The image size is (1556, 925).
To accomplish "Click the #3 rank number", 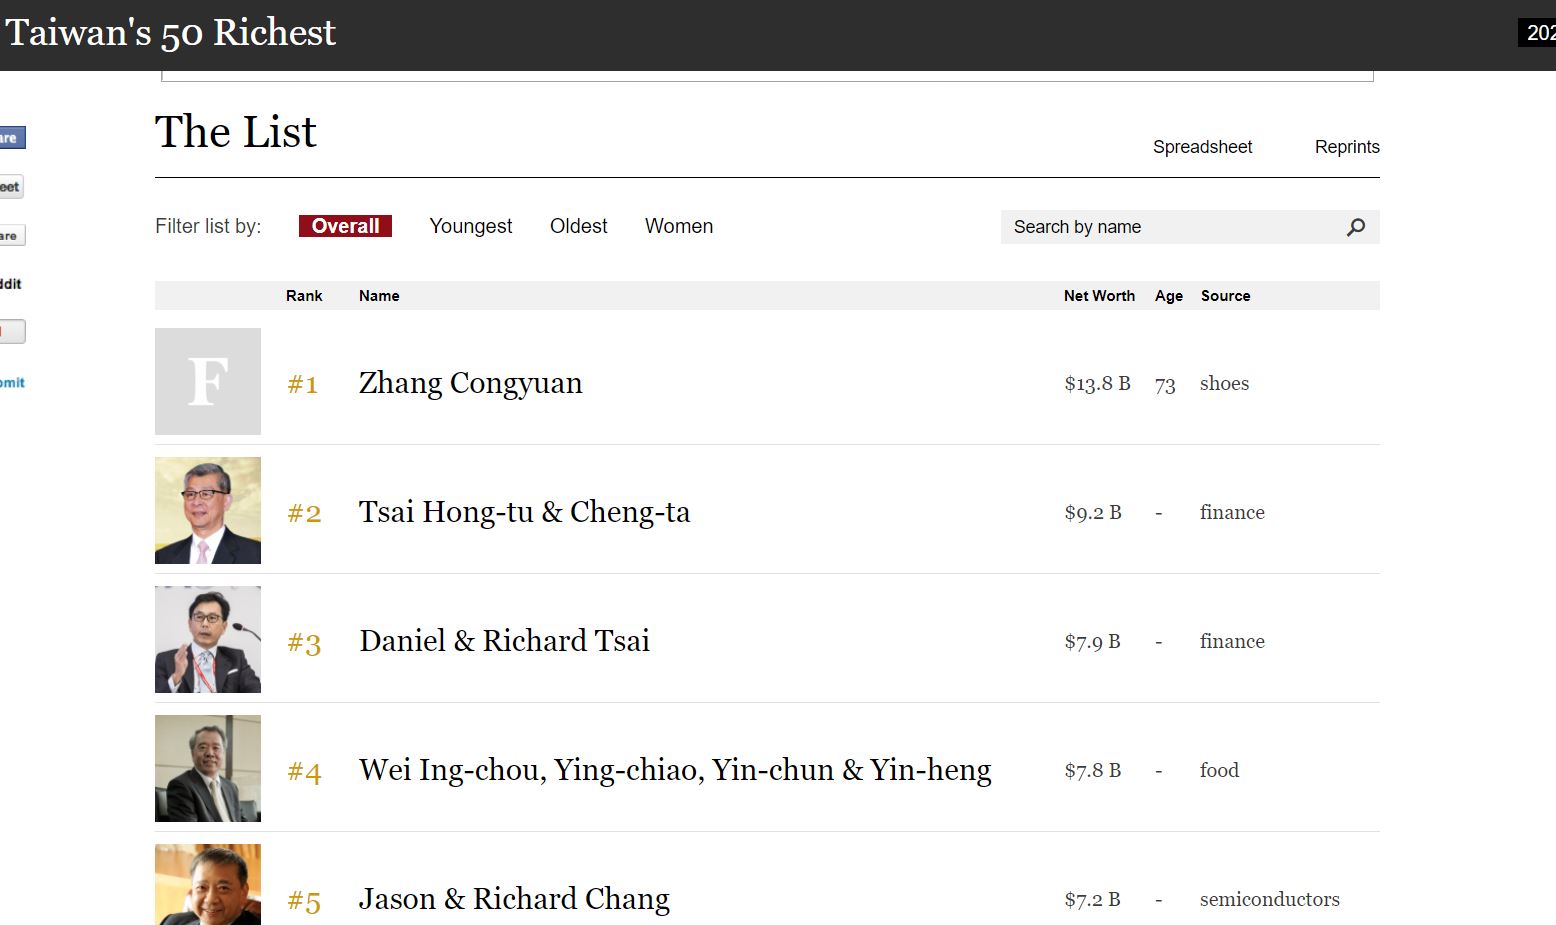I will click(x=304, y=642).
